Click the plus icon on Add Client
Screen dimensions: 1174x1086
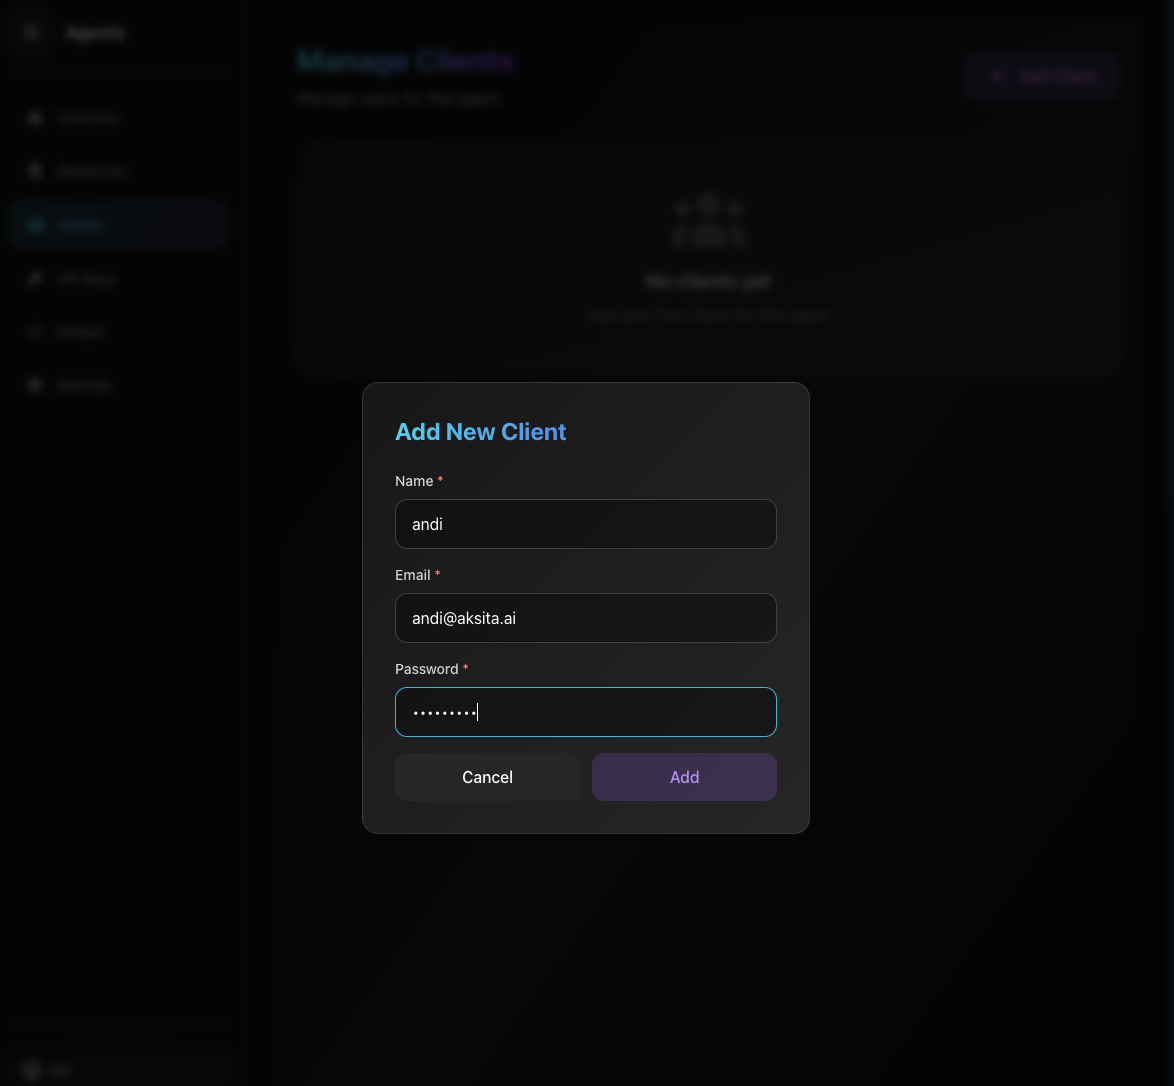(x=996, y=76)
